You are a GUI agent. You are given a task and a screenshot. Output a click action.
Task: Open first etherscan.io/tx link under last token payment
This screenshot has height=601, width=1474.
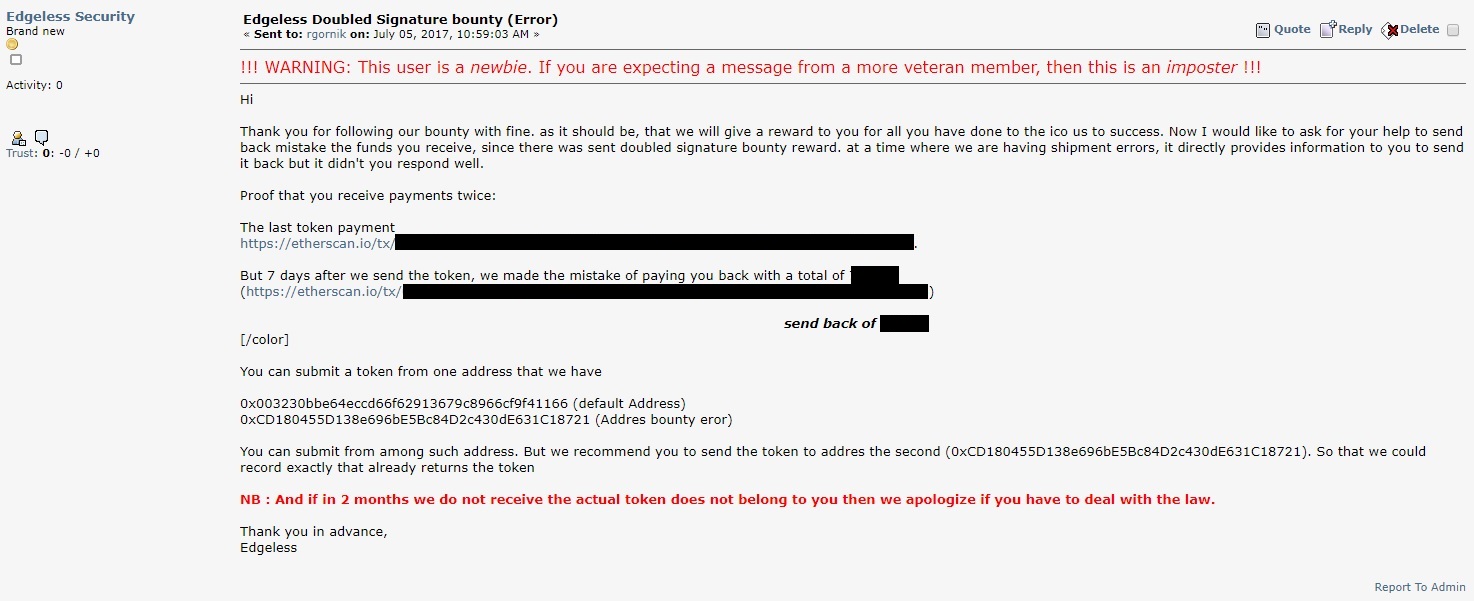point(317,243)
